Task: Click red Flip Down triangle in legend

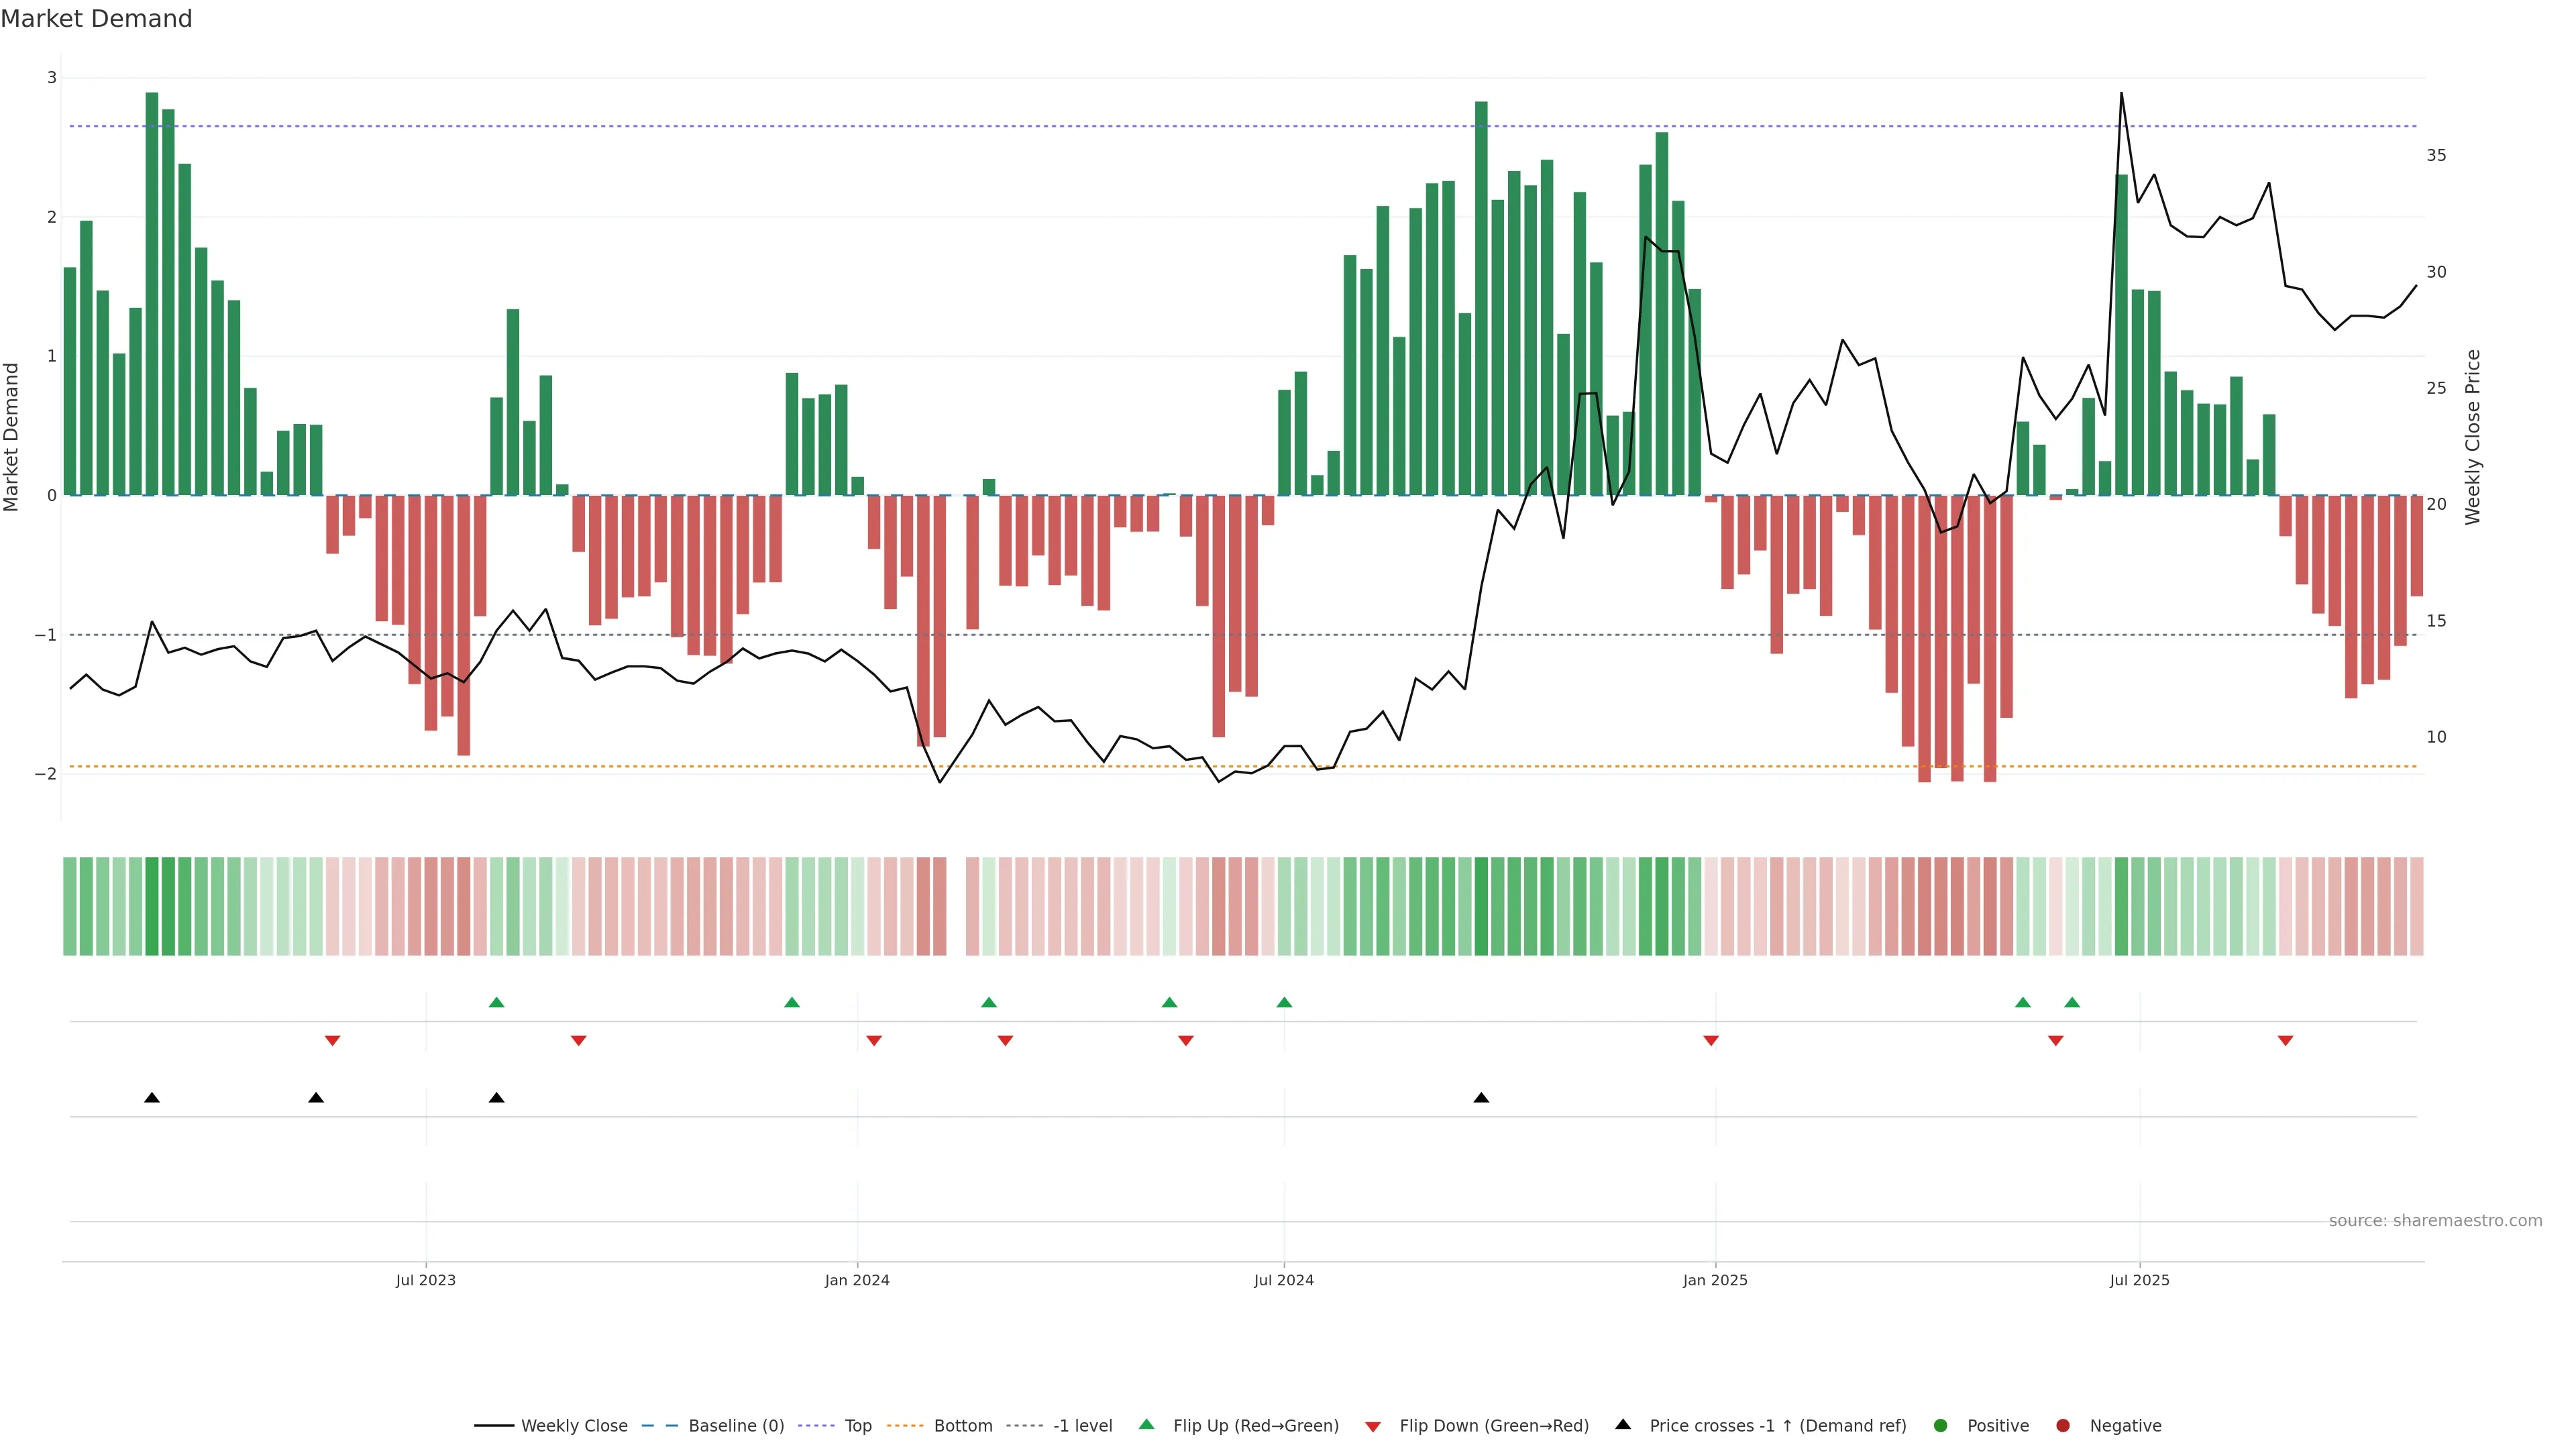Action: pyautogui.click(x=1373, y=1427)
